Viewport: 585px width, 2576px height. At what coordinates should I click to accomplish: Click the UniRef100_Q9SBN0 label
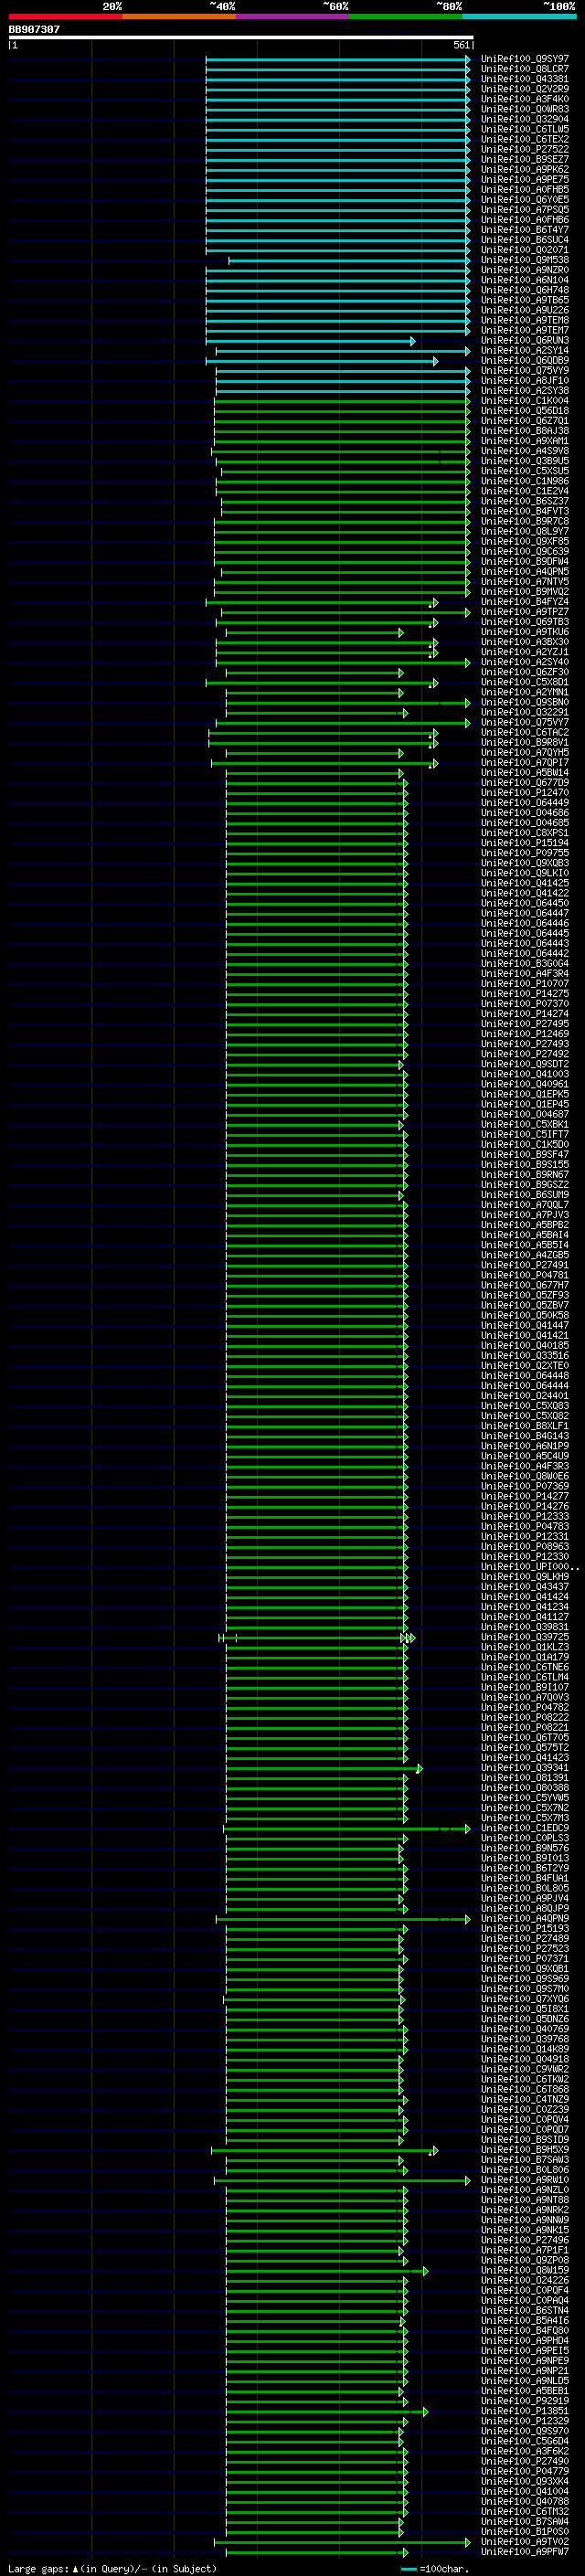tap(524, 703)
